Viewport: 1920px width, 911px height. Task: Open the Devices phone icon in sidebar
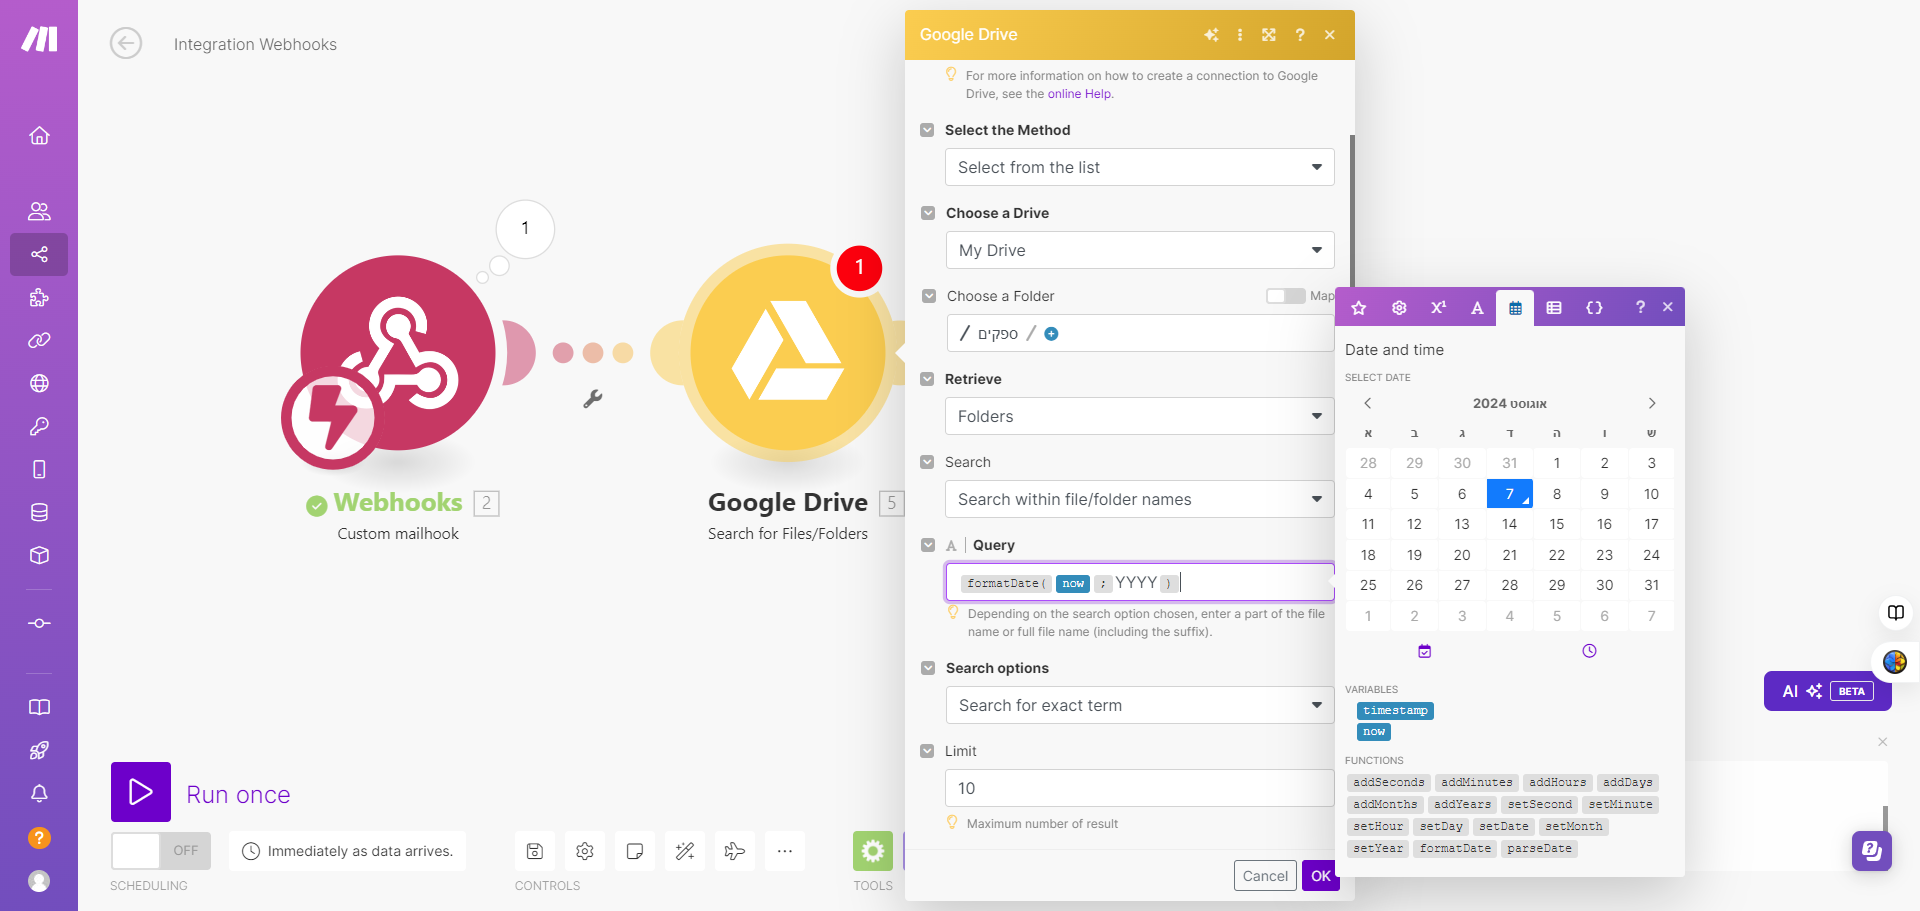[x=39, y=469]
